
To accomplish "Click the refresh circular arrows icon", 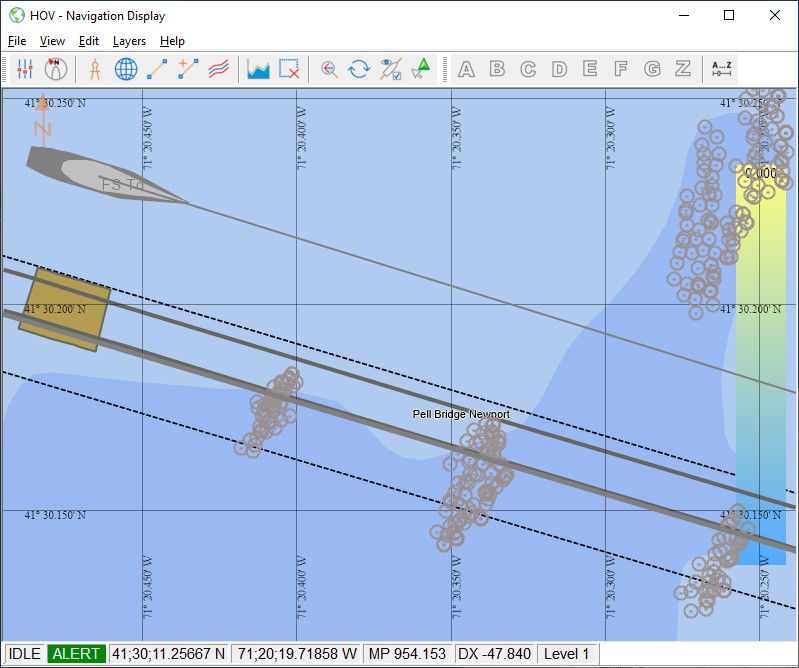I will 359,69.
